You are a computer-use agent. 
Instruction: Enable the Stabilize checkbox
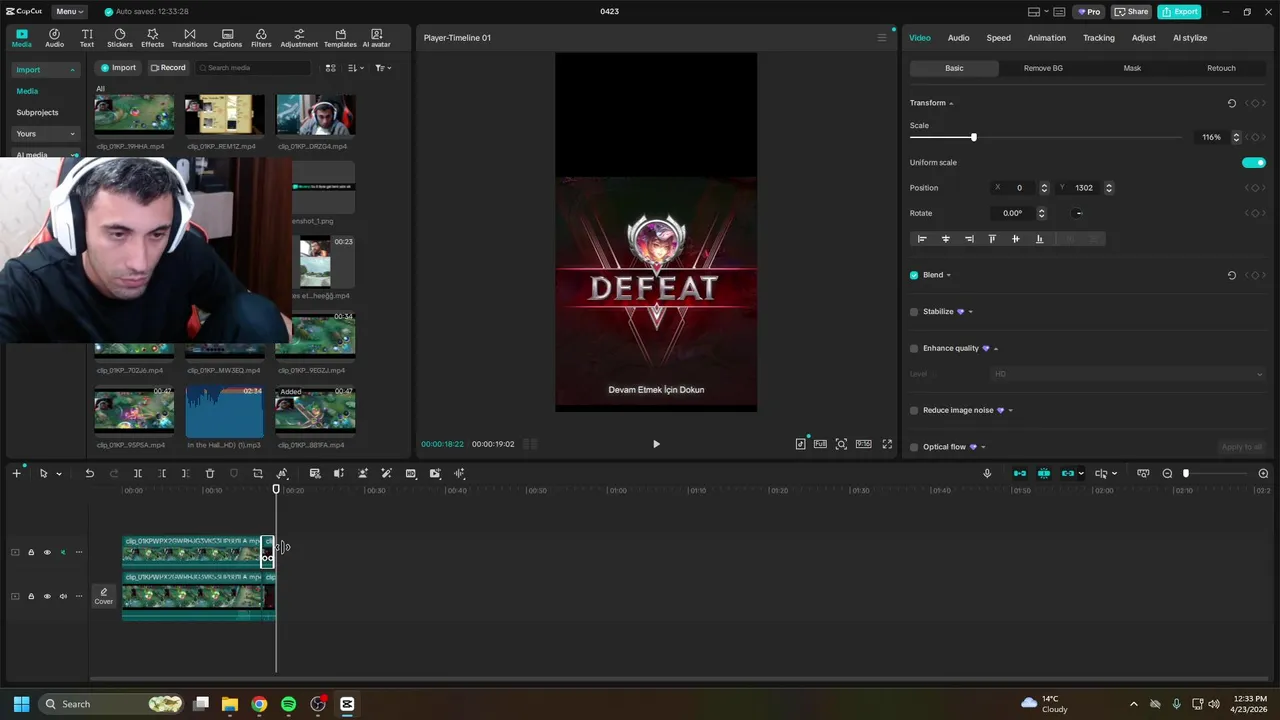[x=914, y=312]
